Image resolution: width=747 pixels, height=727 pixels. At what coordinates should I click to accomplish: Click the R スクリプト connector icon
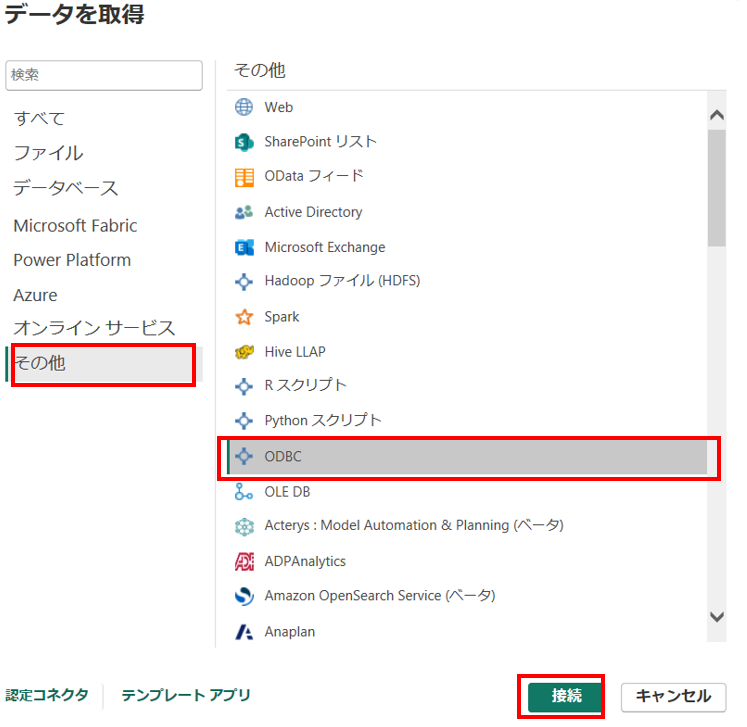tap(244, 386)
